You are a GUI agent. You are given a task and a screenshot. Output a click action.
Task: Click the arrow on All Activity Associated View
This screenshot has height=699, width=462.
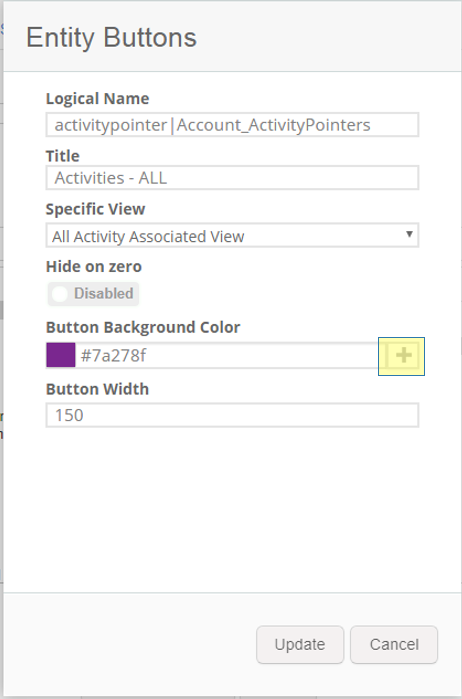point(409,234)
